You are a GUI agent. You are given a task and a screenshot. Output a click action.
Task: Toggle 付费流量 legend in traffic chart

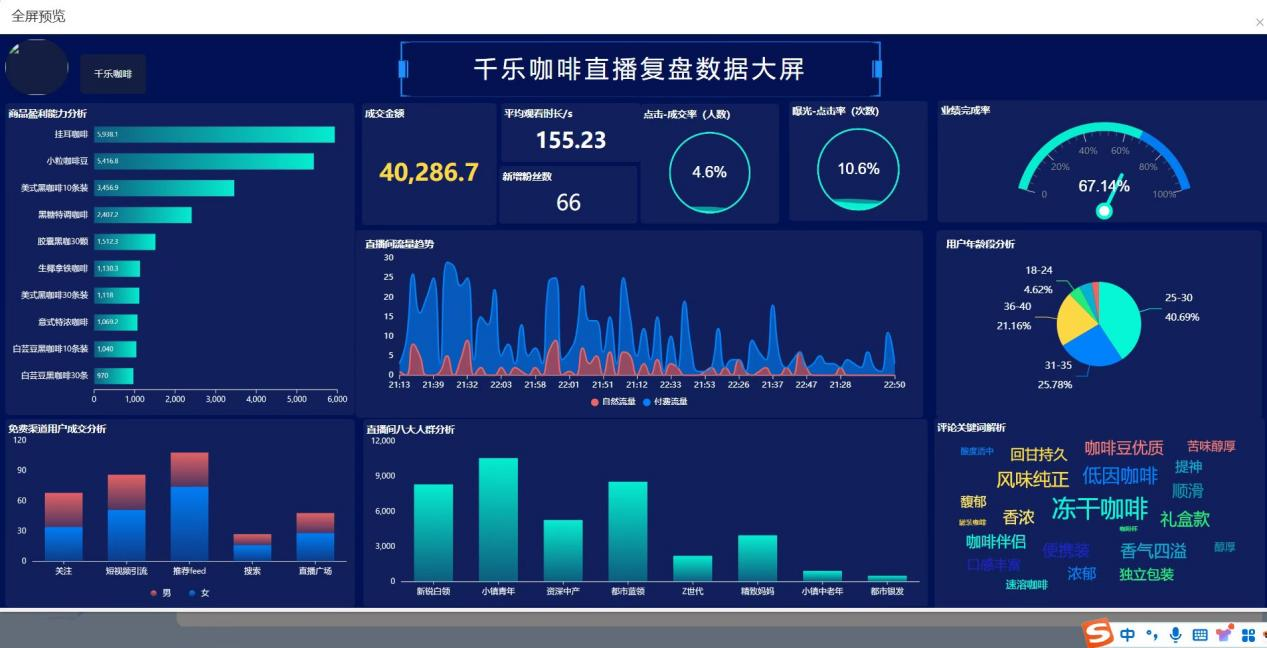(664, 402)
